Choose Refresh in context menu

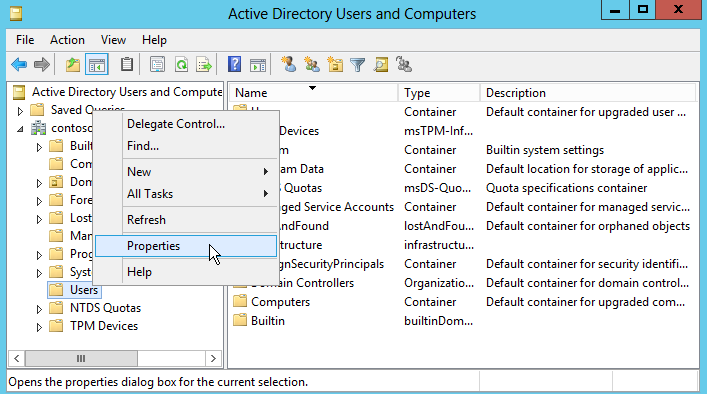[186, 220]
